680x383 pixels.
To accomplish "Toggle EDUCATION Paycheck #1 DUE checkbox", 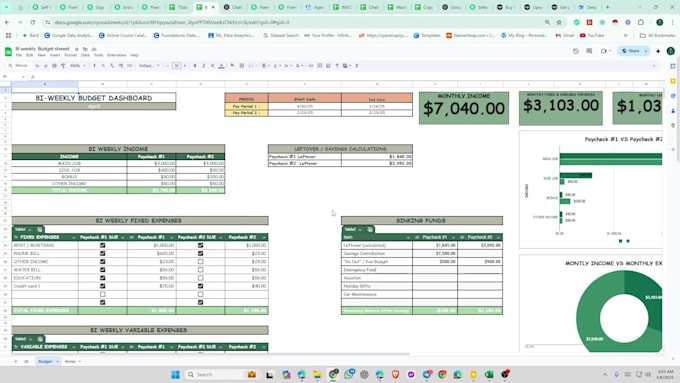I will tap(102, 278).
